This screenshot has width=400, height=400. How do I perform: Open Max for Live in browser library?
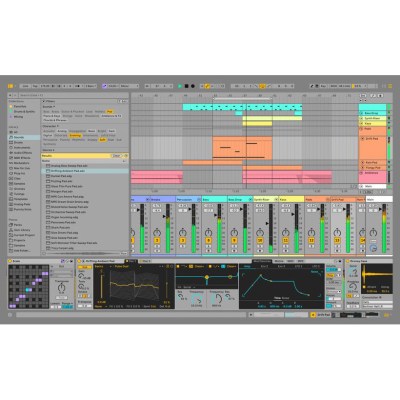pos(22,168)
